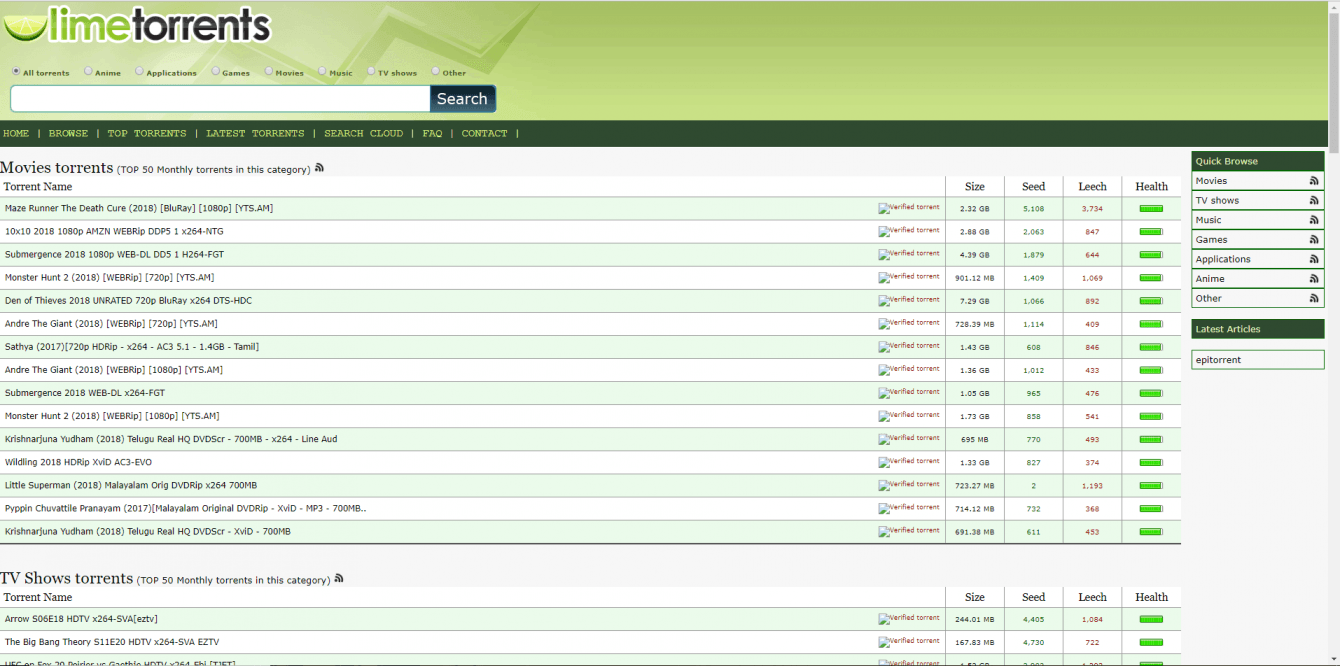Image resolution: width=1340 pixels, height=666 pixels.
Task: Open SEARCH CLOUD in the navigation bar
Action: point(363,133)
